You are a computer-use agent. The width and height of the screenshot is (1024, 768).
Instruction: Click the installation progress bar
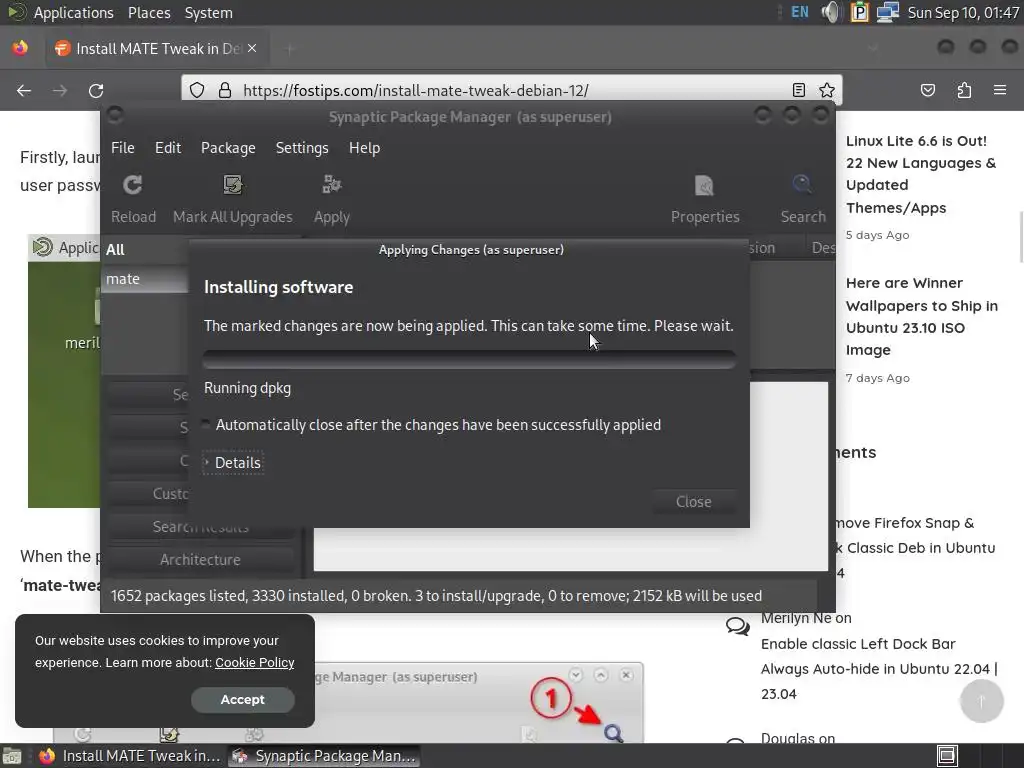tap(469, 359)
